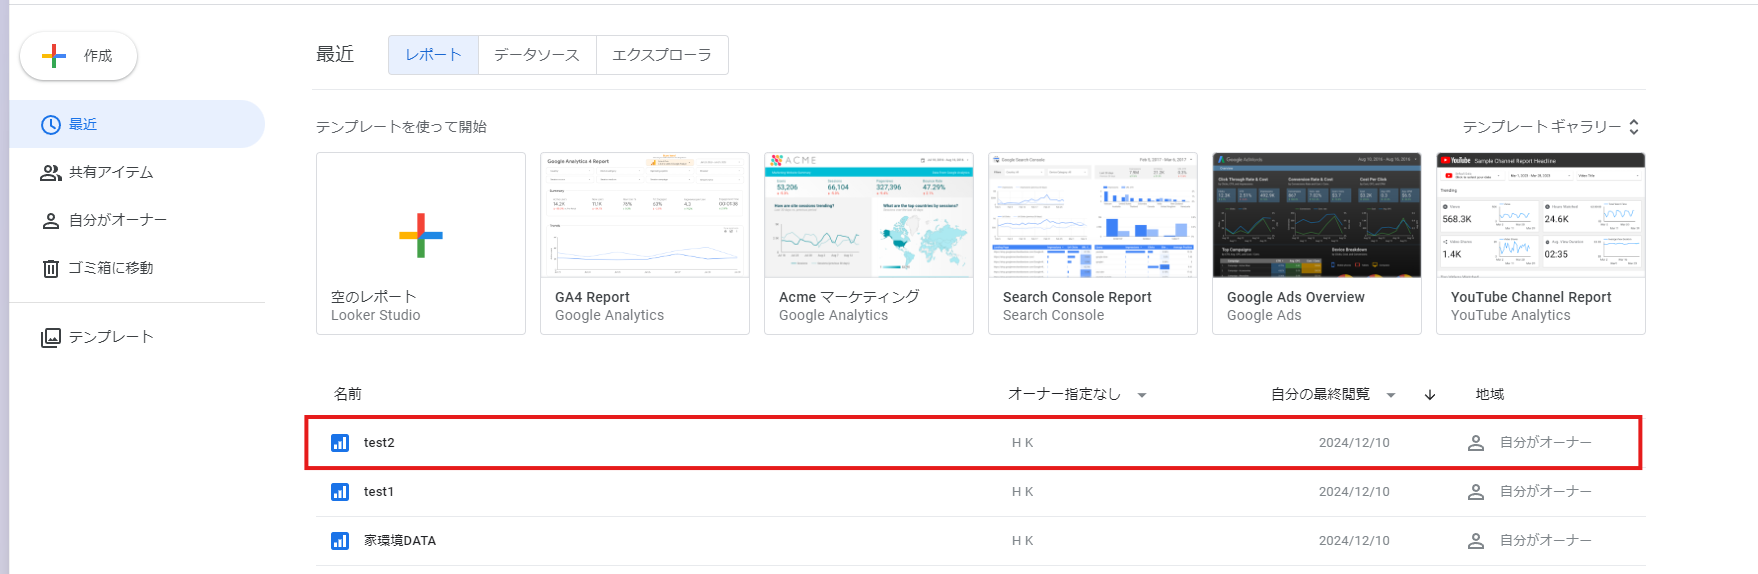
Task: Click the 名前 column header
Action: pyautogui.click(x=348, y=394)
